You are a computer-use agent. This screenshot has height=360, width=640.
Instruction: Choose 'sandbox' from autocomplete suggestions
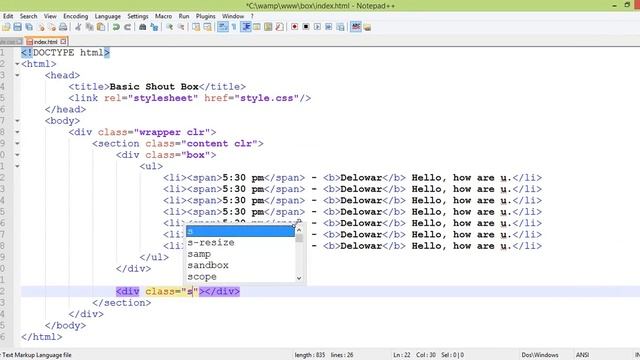click(240, 265)
